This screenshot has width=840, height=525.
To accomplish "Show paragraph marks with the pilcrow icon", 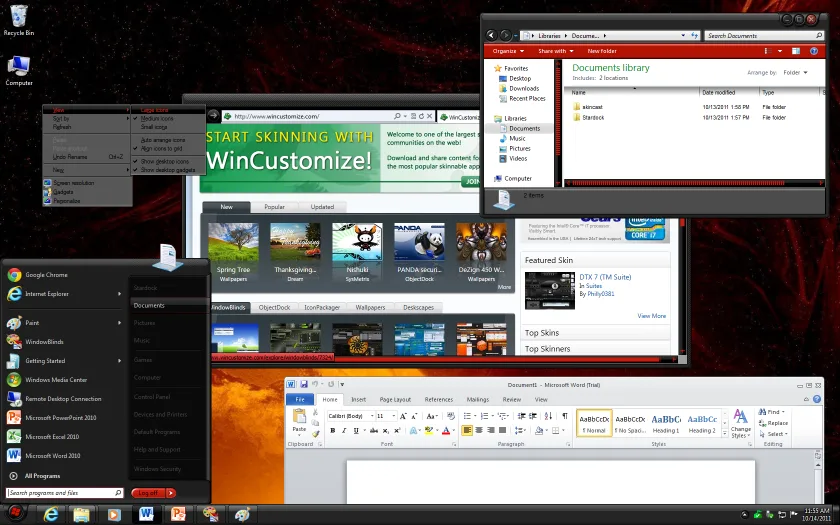I will (x=565, y=416).
